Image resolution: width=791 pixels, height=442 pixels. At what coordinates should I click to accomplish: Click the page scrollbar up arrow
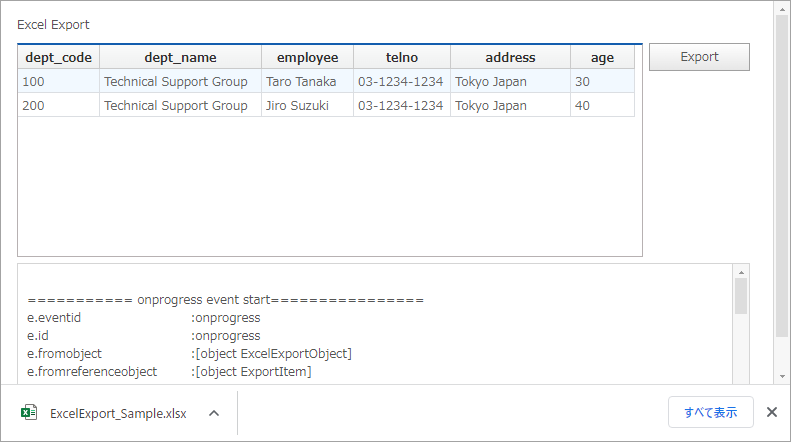(x=782, y=8)
